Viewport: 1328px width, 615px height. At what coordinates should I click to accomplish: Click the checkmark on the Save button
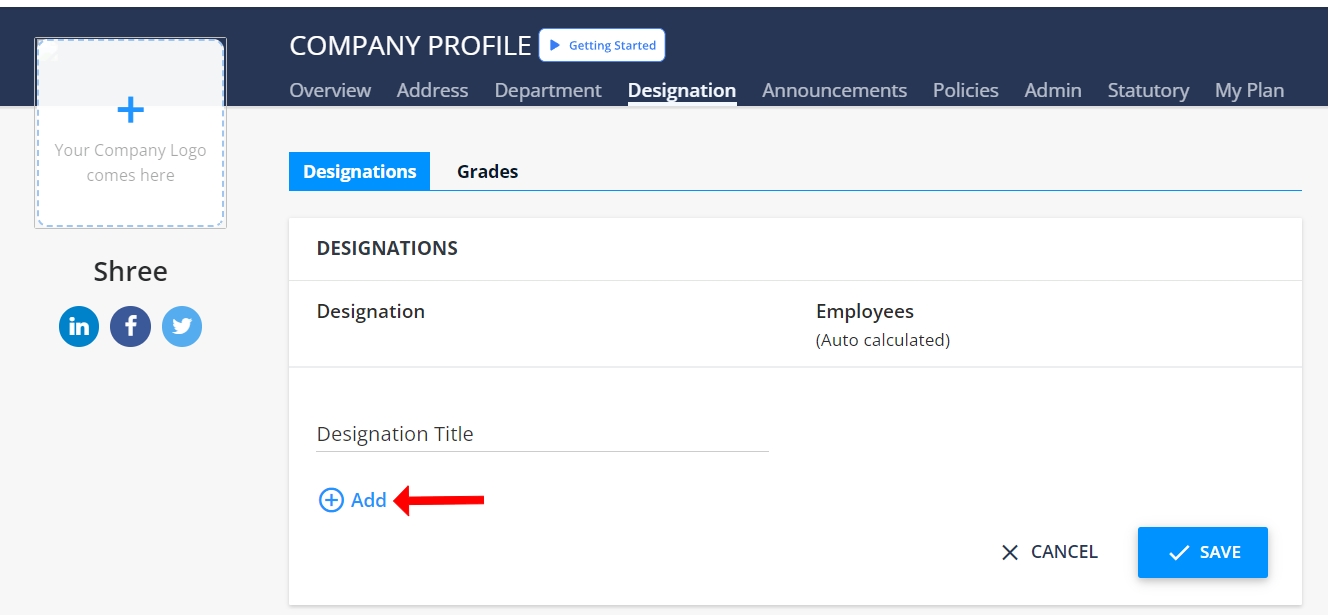1178,551
